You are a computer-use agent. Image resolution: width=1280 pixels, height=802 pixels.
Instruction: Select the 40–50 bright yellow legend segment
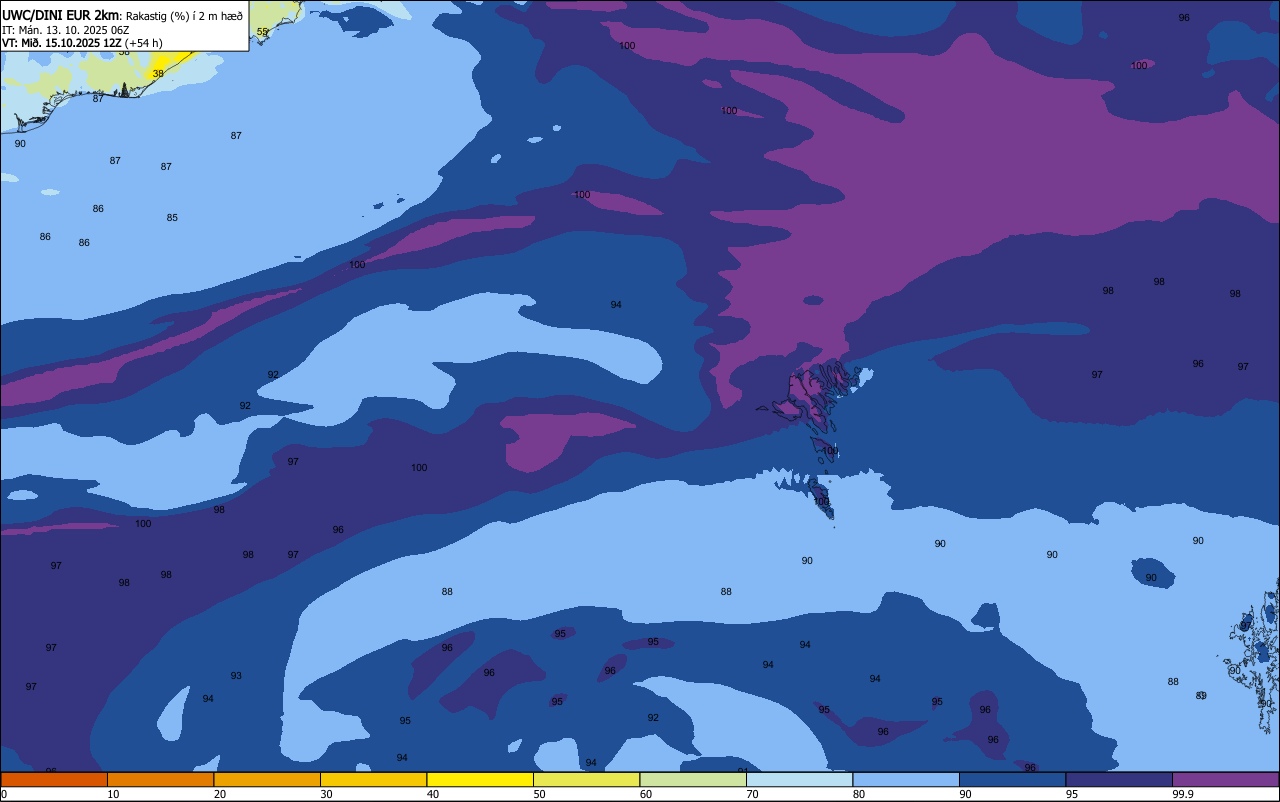pos(480,779)
